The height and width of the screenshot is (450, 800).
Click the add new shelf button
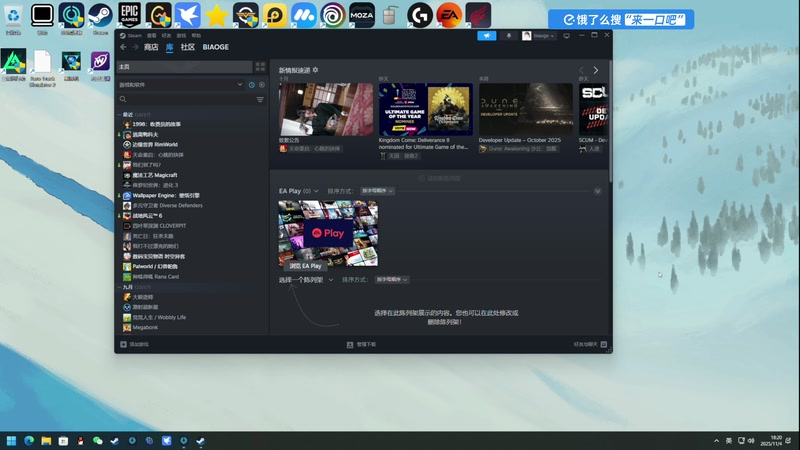point(439,178)
